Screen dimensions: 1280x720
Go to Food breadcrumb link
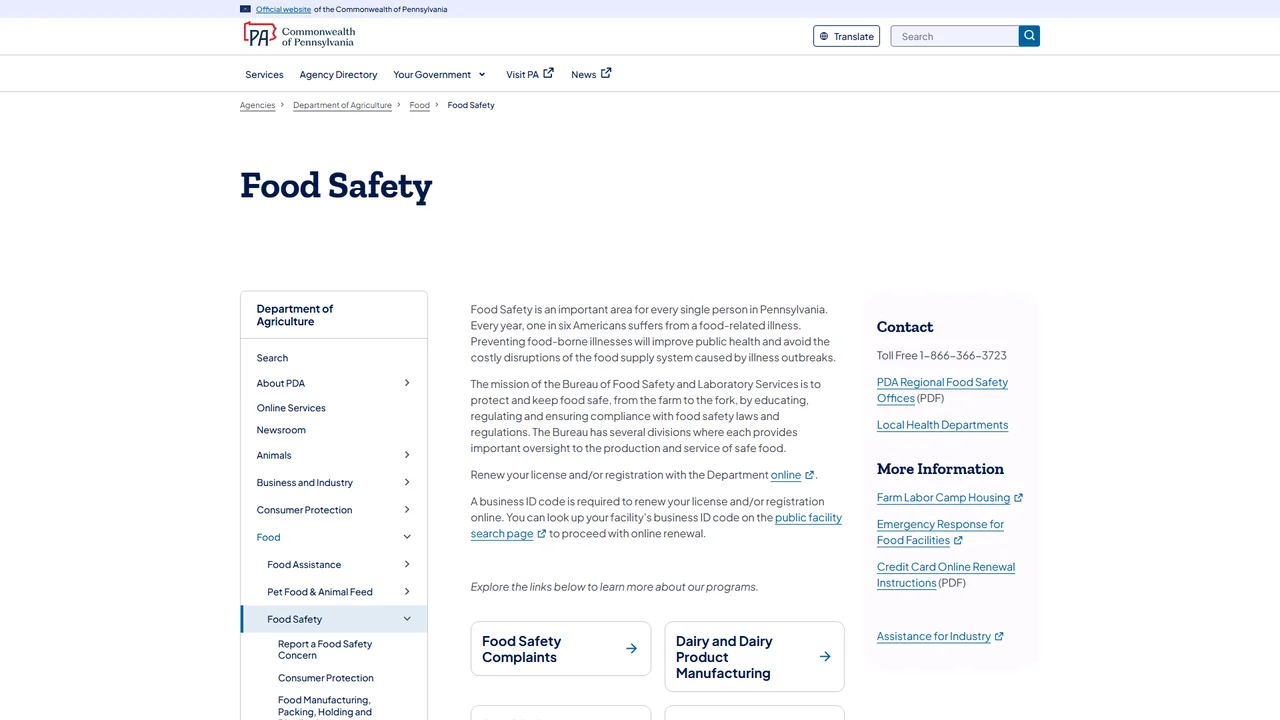pyautogui.click(x=419, y=105)
